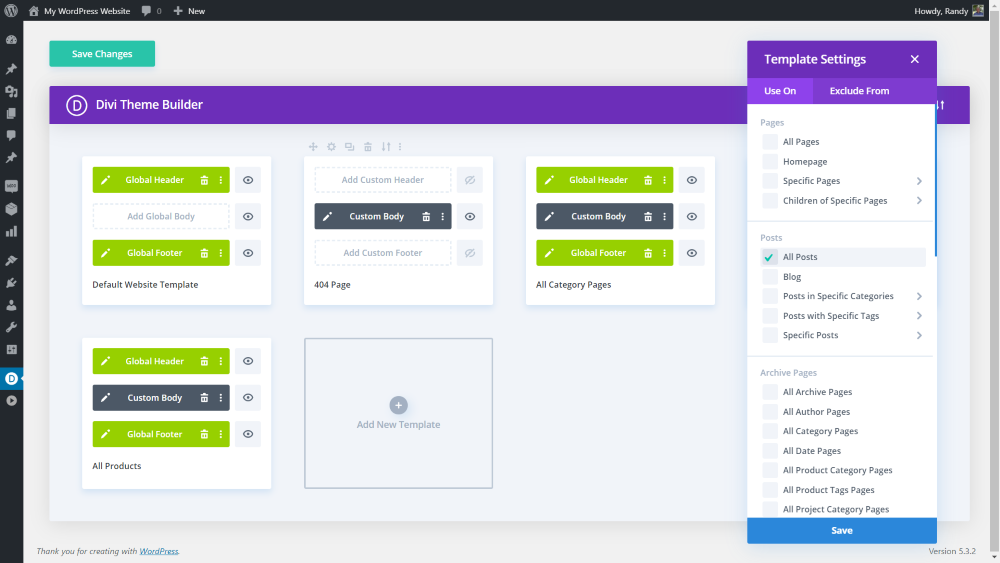Expand Specific Pages options arrow
Viewport: 1000px width, 563px height.
coord(919,181)
